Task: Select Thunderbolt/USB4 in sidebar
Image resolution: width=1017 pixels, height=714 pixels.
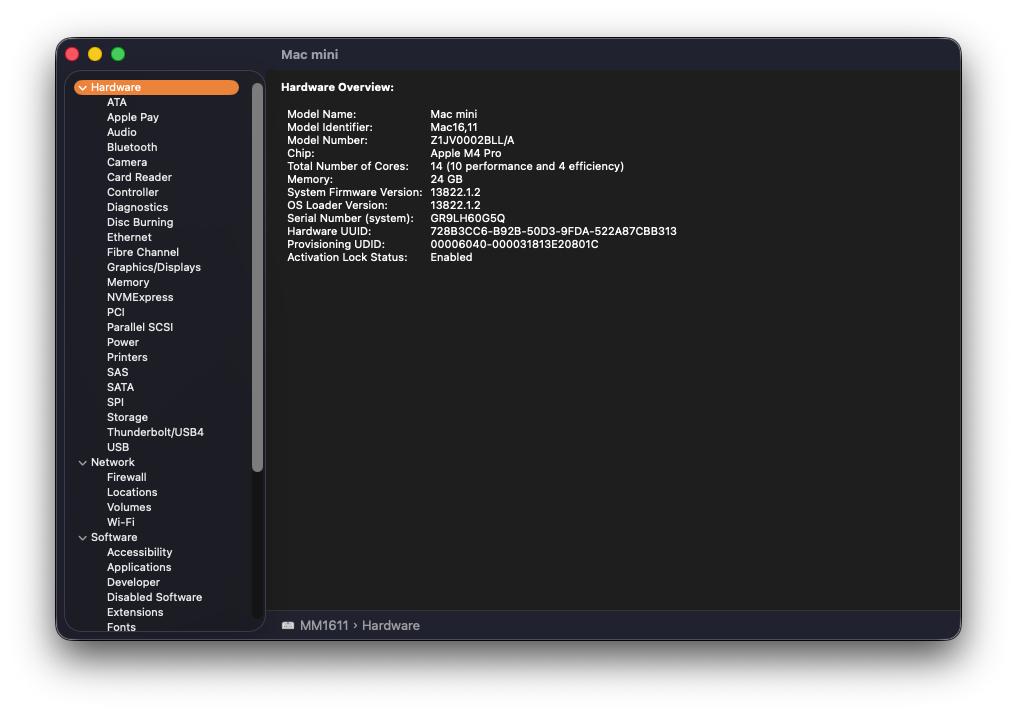Action: [x=155, y=432]
